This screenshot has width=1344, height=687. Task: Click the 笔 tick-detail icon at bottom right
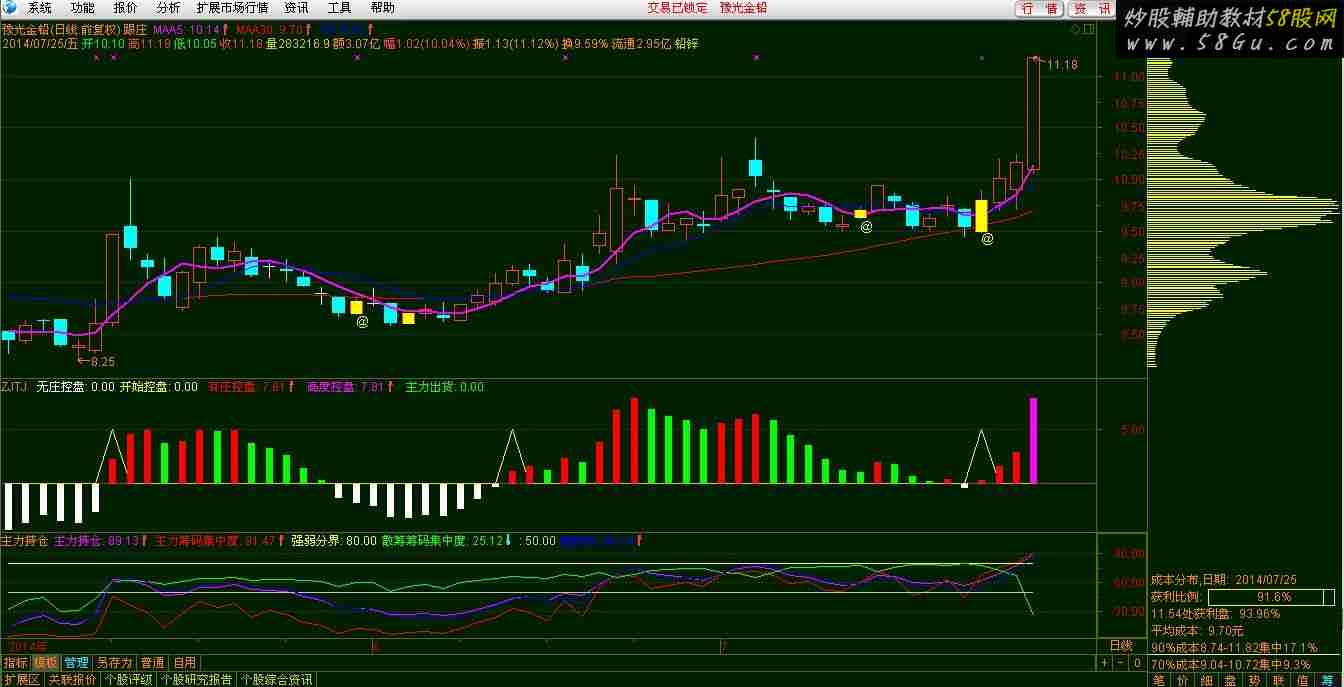pyautogui.click(x=1158, y=680)
